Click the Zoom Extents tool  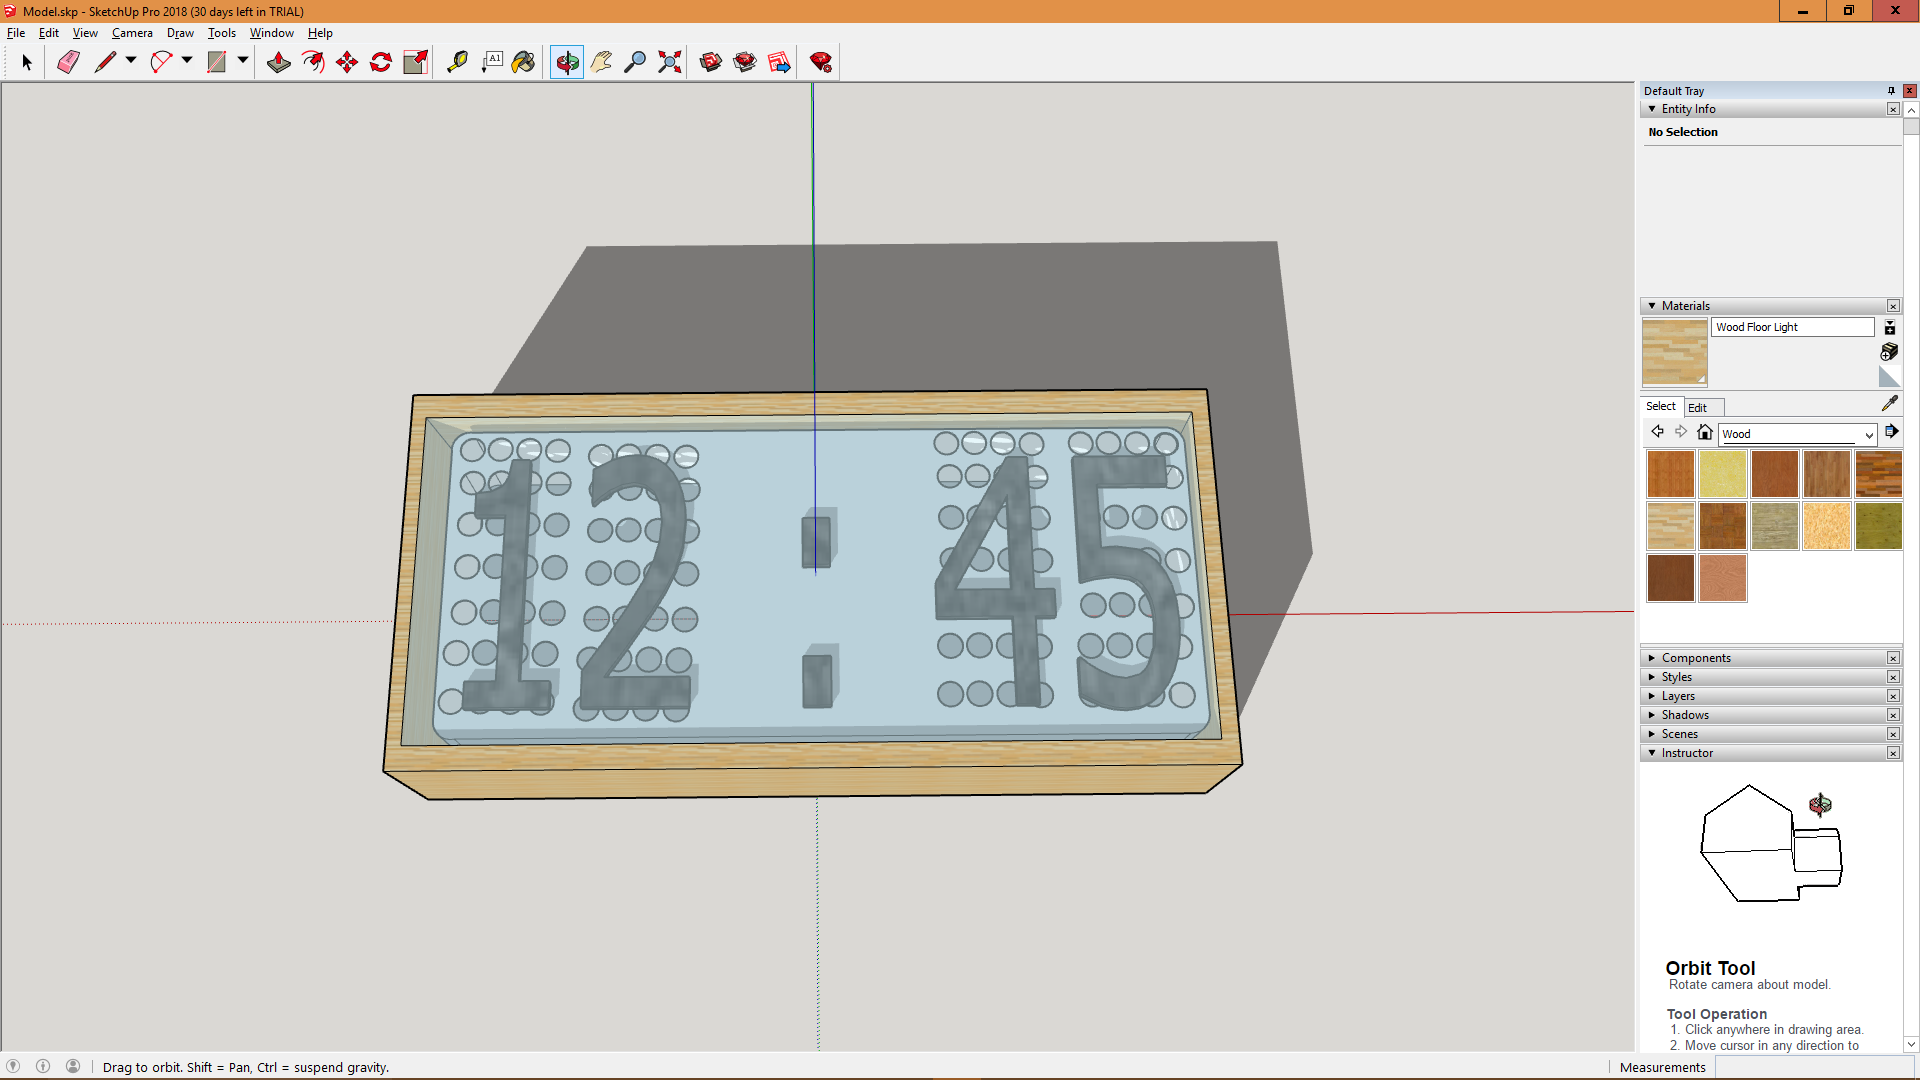669,62
